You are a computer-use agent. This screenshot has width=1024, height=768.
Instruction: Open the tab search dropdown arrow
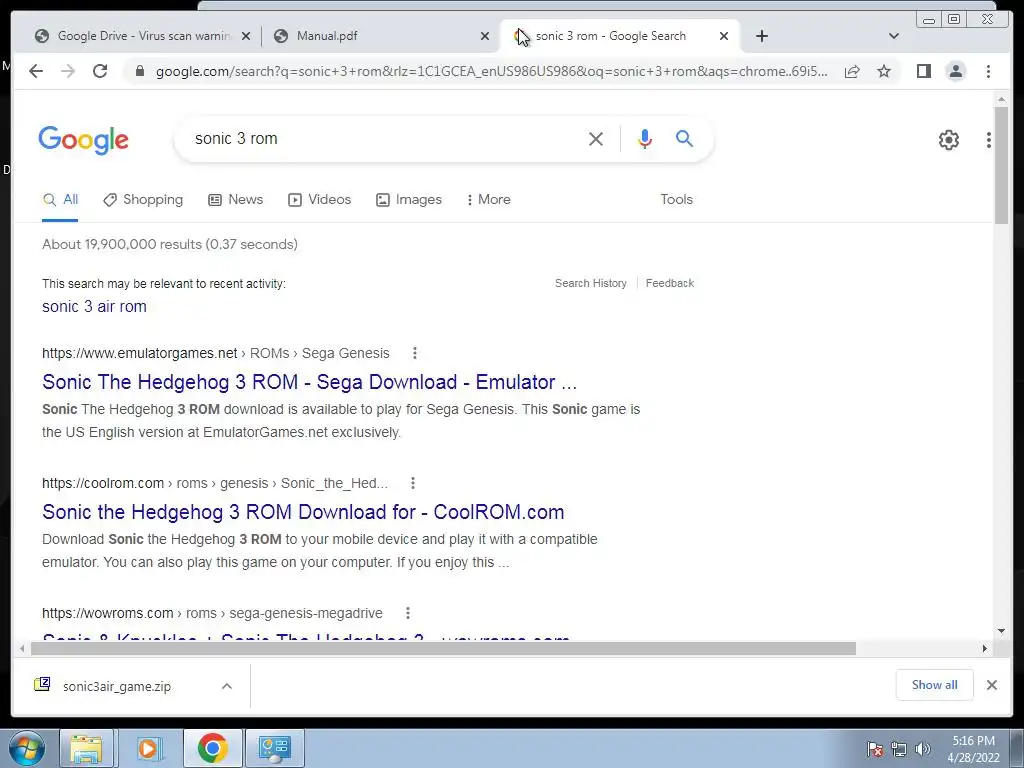[x=894, y=36]
